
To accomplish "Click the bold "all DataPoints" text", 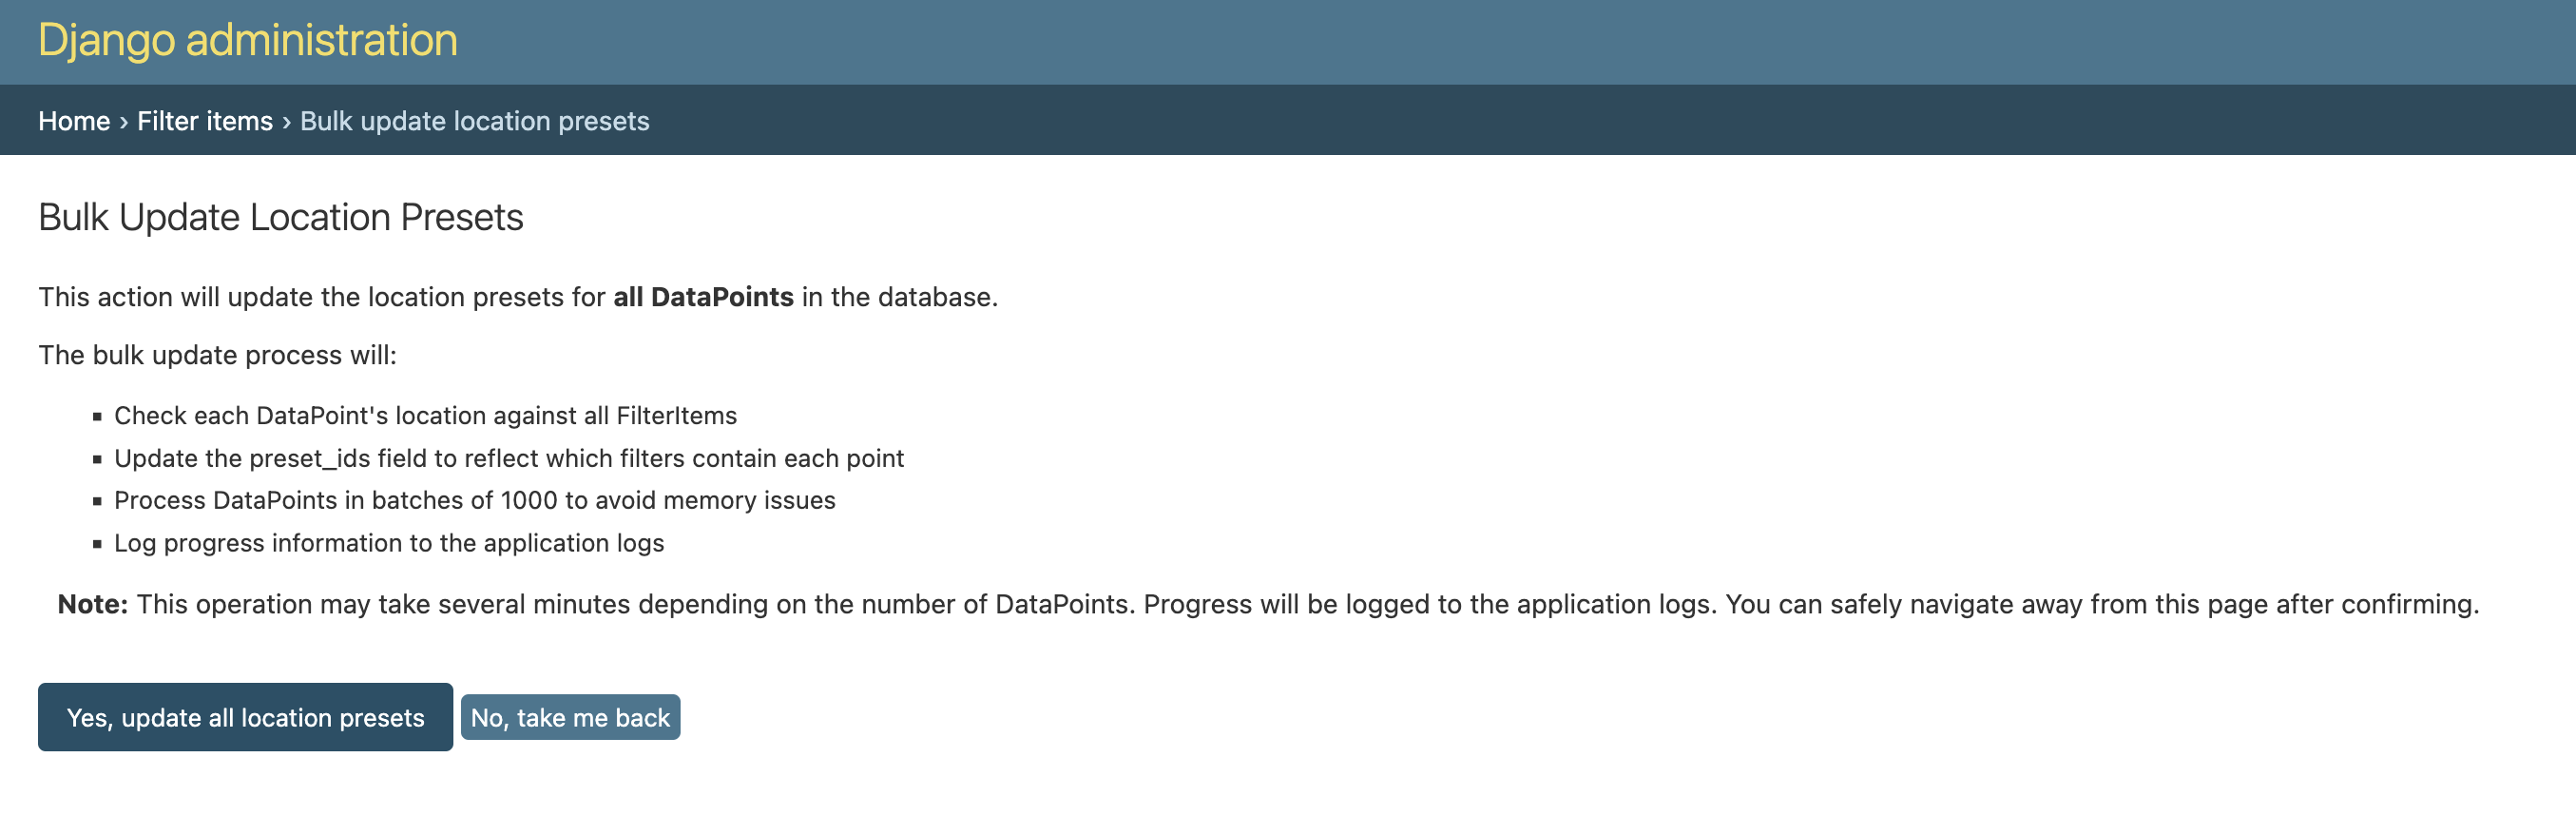I will (702, 297).
